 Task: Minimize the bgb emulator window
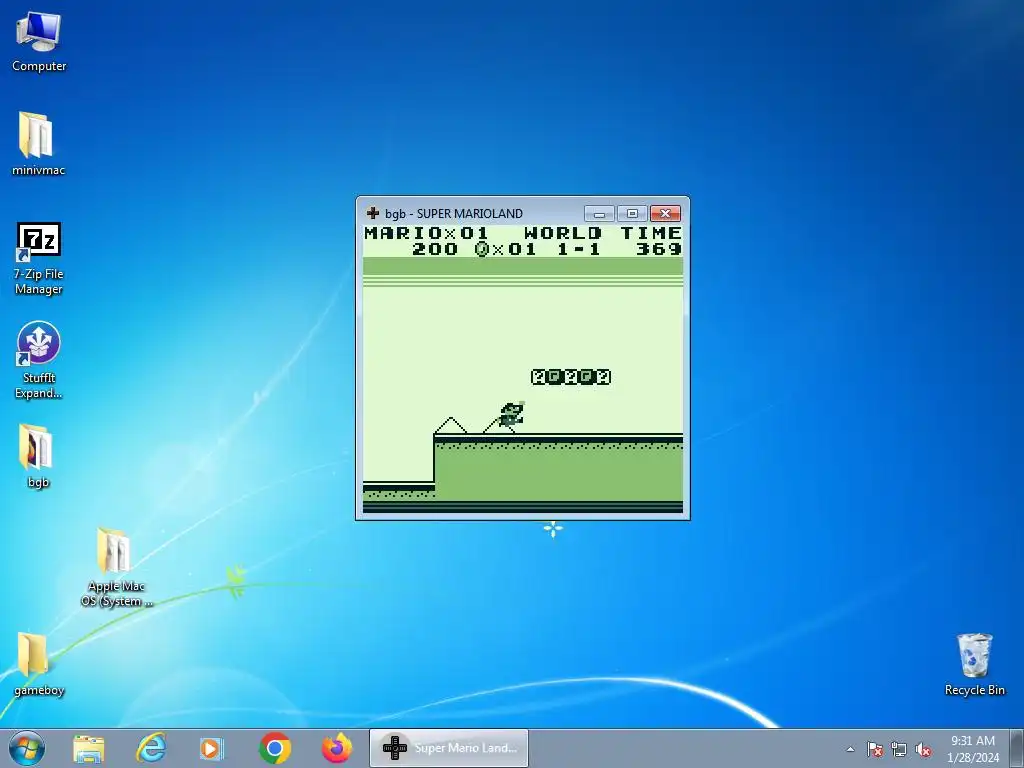coord(599,214)
